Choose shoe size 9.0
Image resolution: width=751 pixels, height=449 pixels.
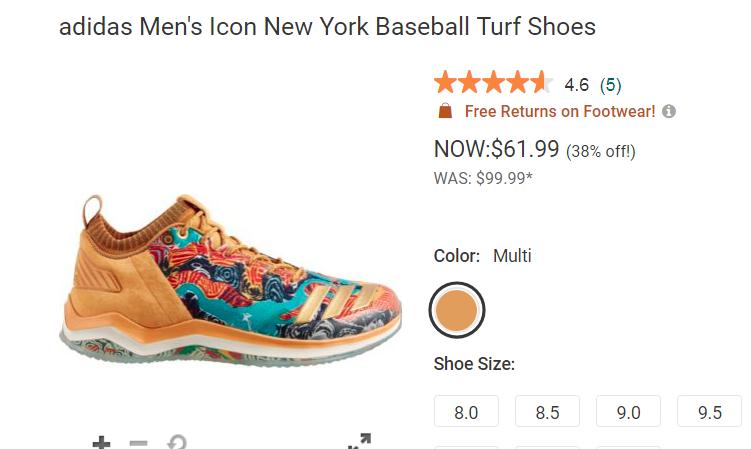pyautogui.click(x=629, y=412)
